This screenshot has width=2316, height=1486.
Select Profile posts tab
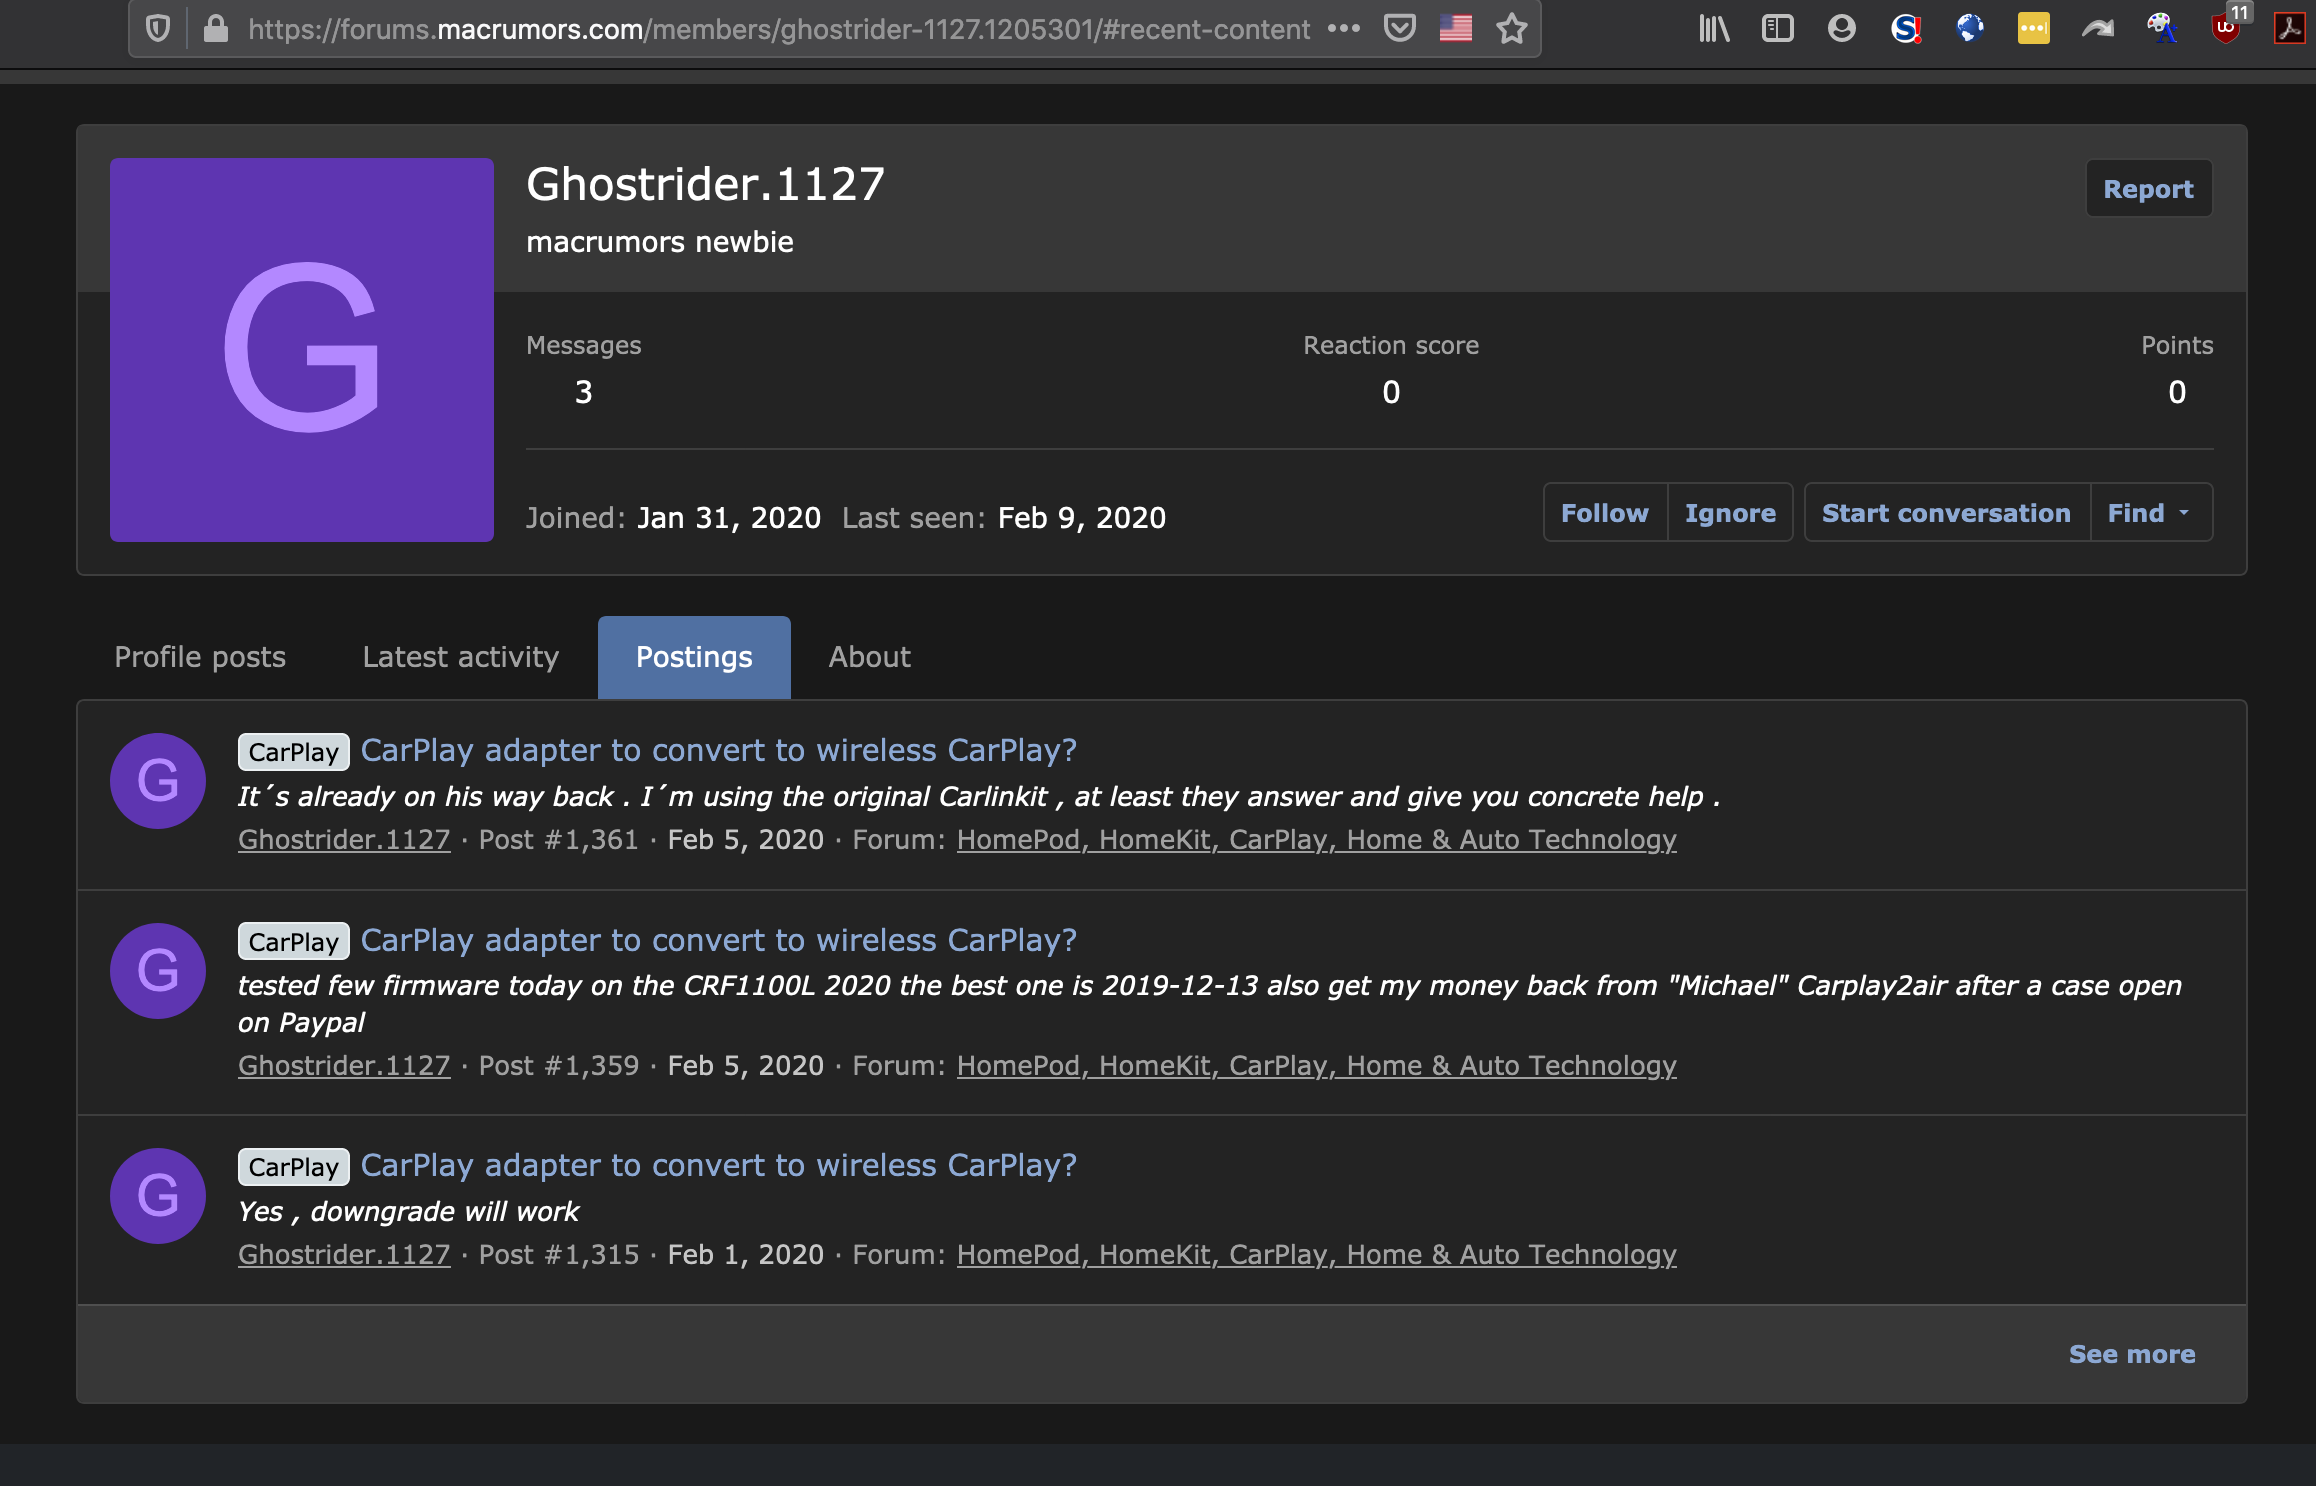click(200, 657)
